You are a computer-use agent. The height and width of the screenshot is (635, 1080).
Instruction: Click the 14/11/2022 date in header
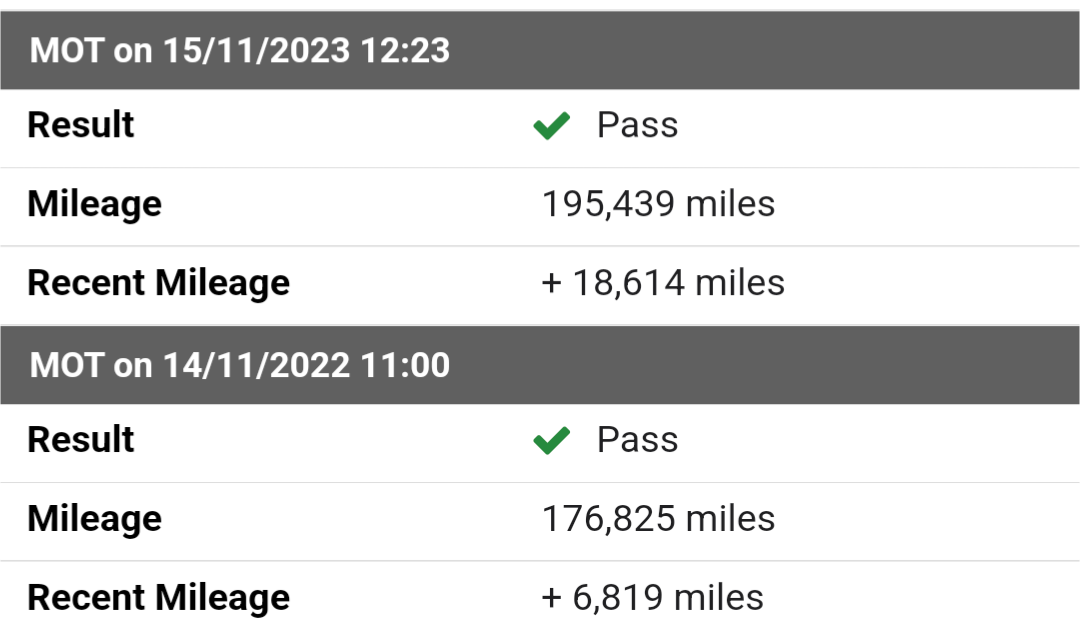click(x=256, y=365)
